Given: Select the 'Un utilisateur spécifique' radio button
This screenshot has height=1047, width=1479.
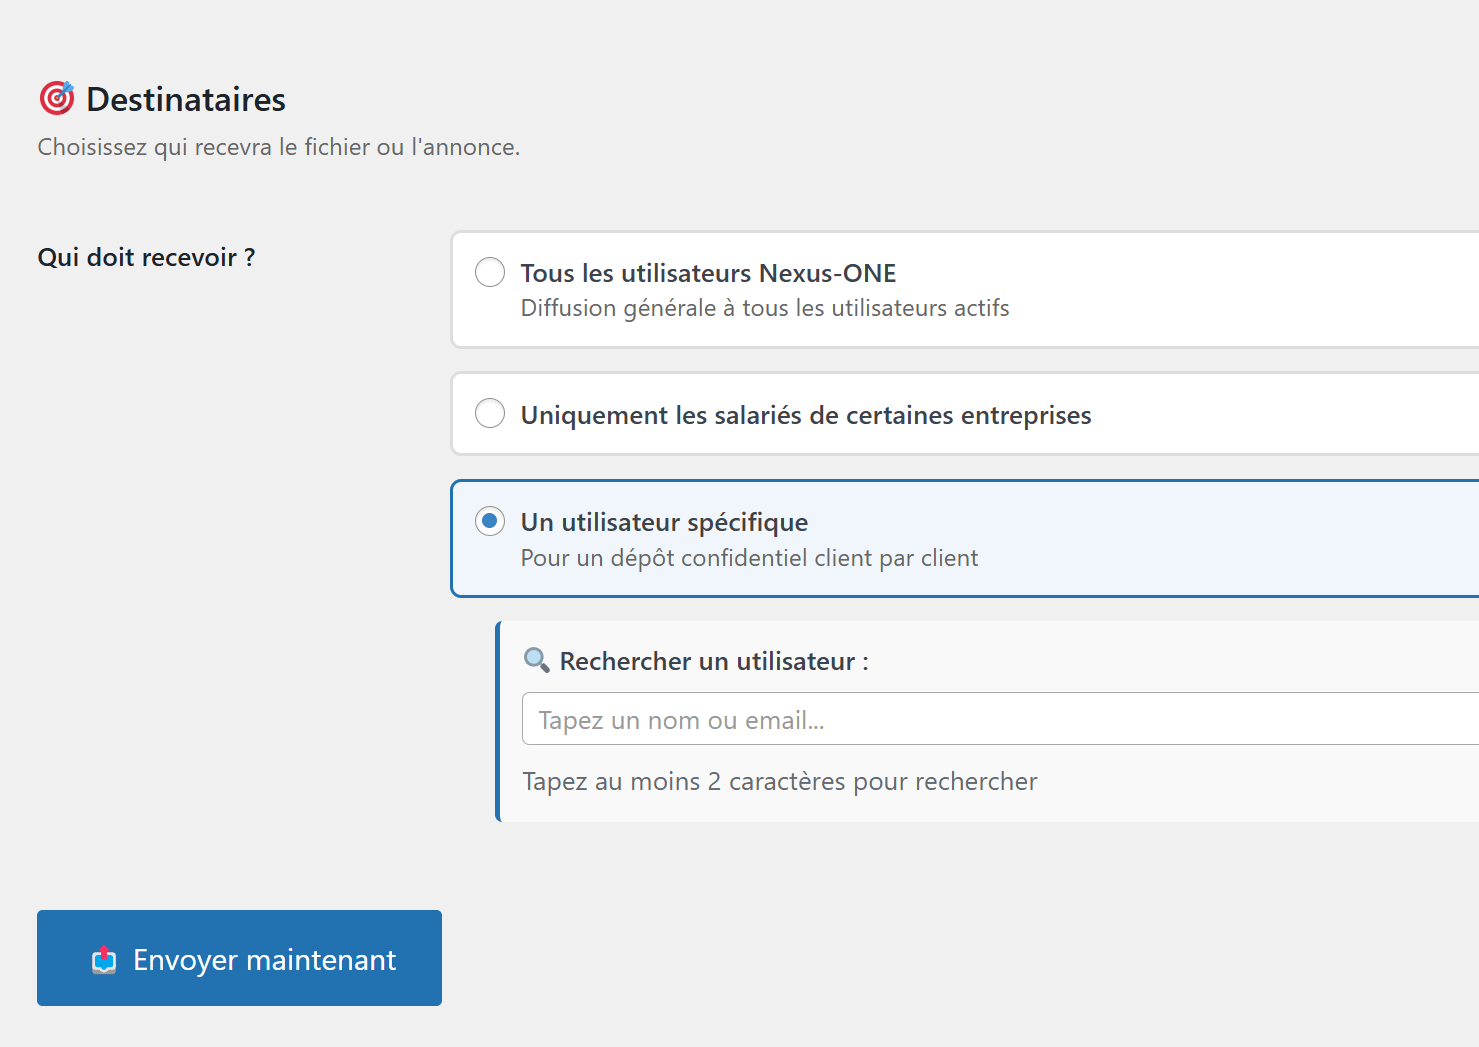Looking at the screenshot, I should (x=490, y=521).
